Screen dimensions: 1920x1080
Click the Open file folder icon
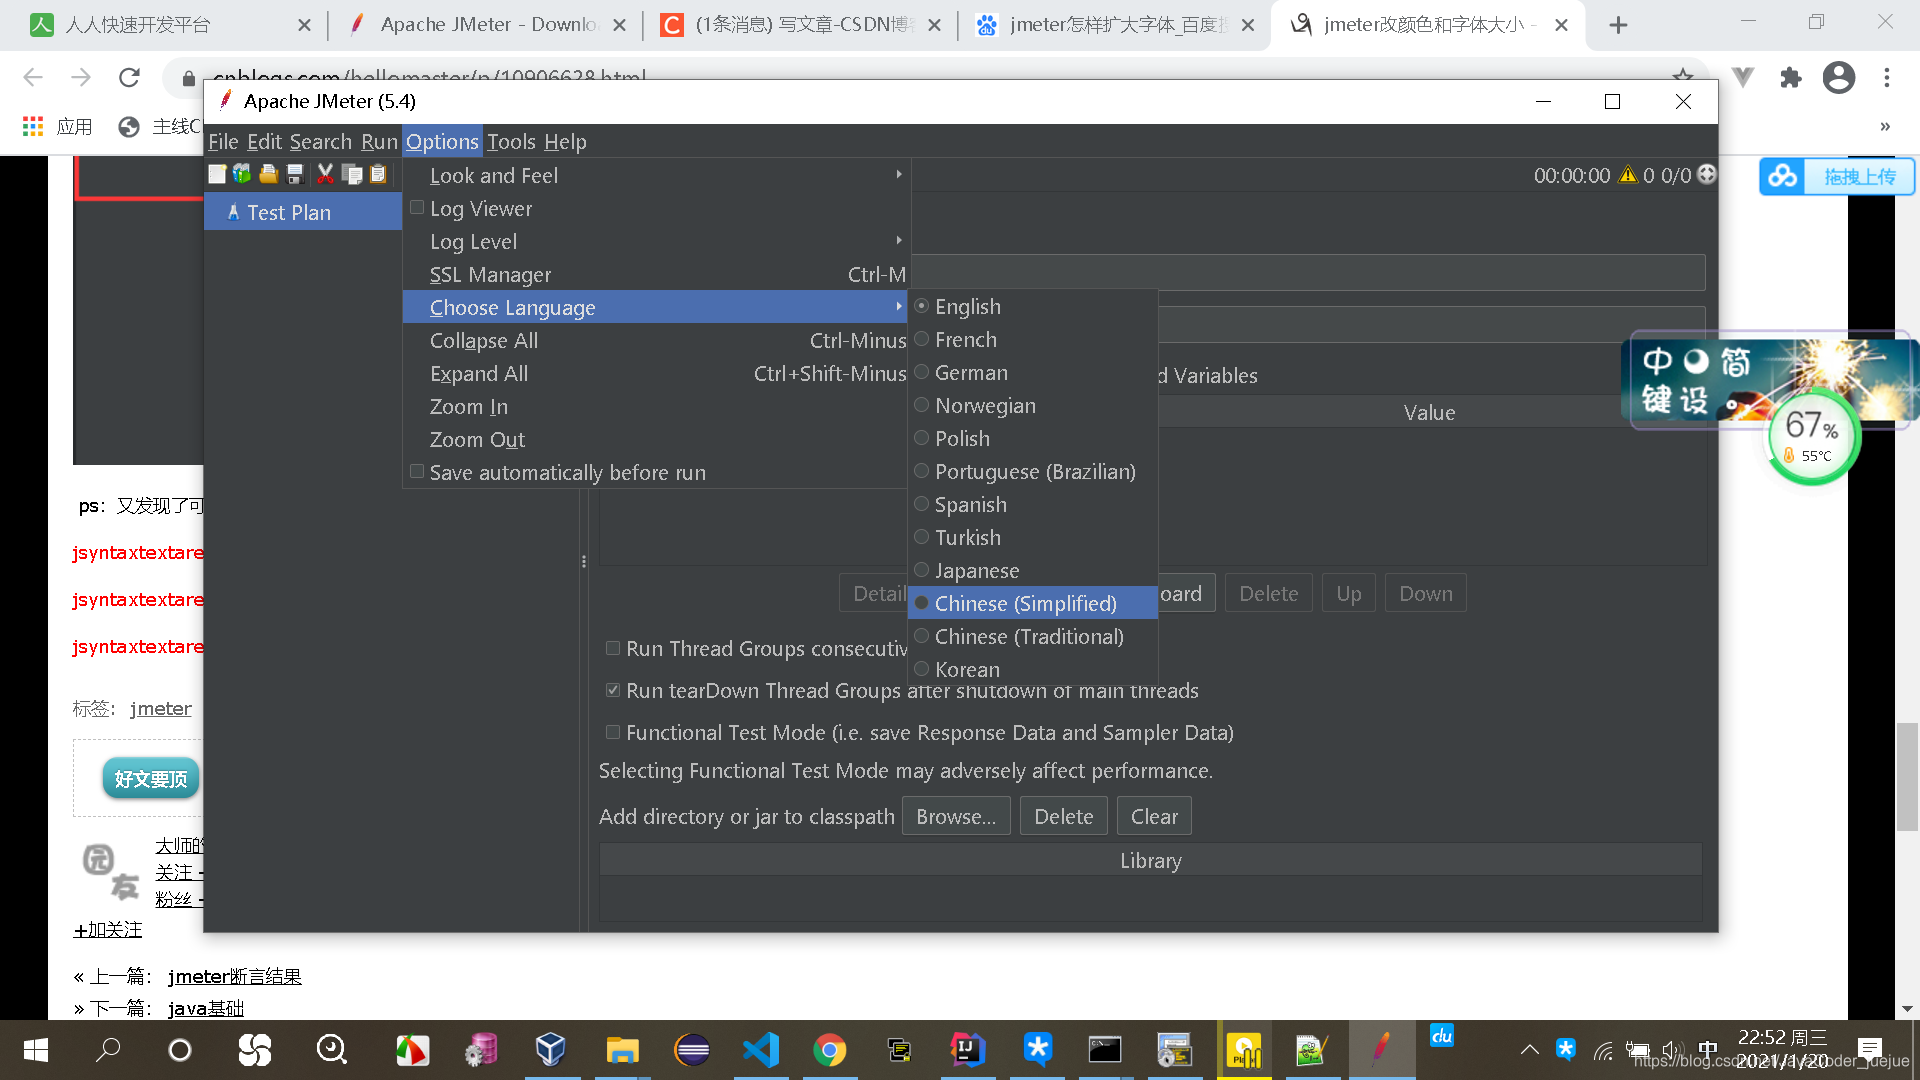pyautogui.click(x=268, y=174)
